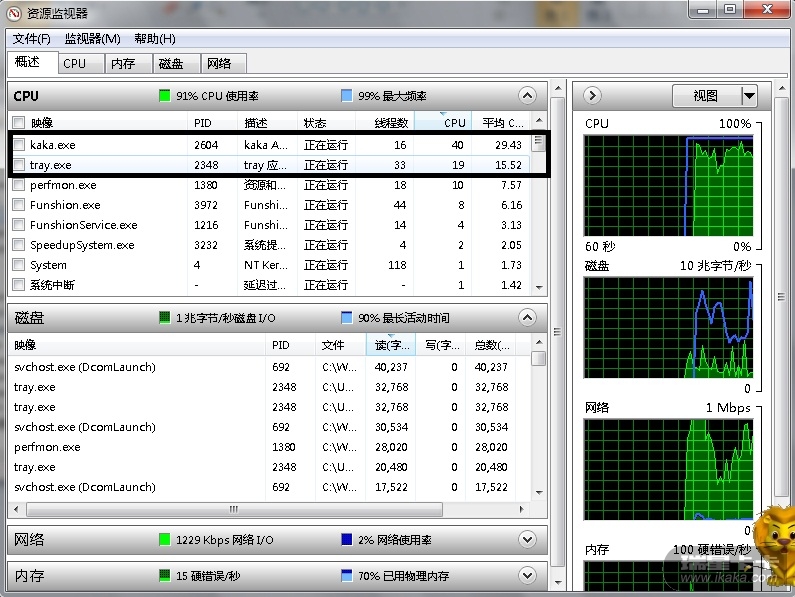Viewport: 795px width, 597px height.
Task: Sort CPU table by 线程数 column header
Action: click(x=385, y=122)
